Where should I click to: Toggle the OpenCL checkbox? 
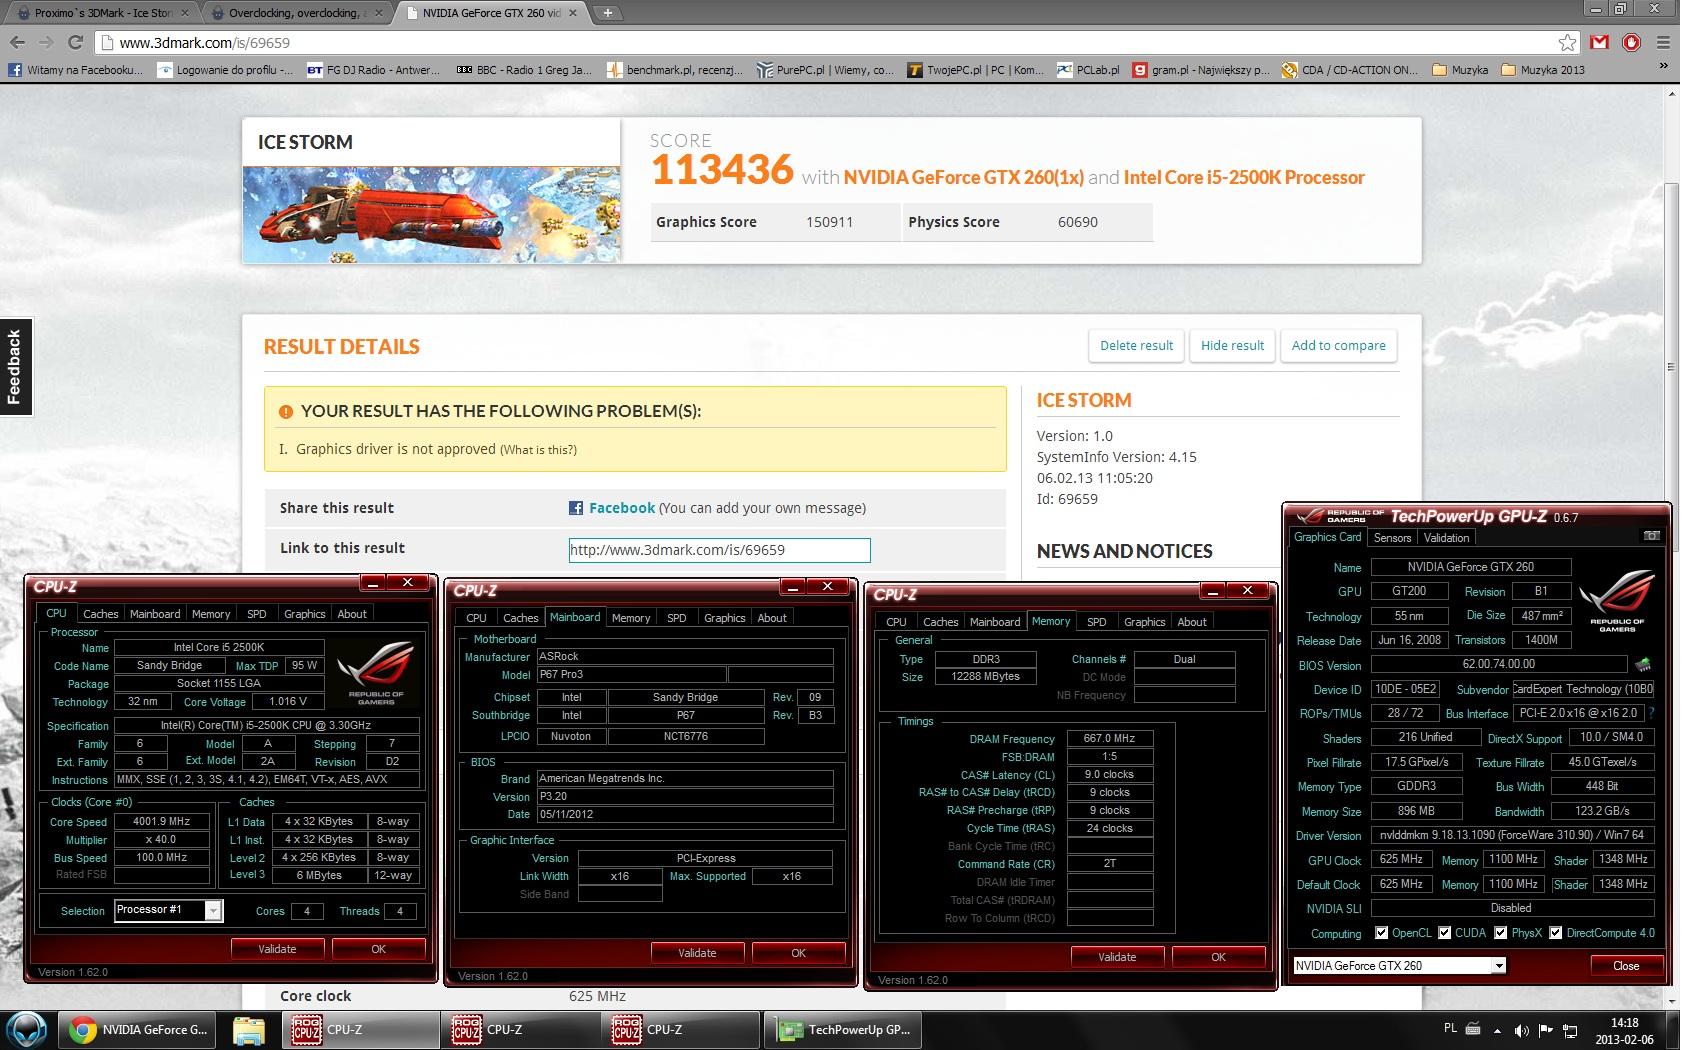(x=1381, y=933)
